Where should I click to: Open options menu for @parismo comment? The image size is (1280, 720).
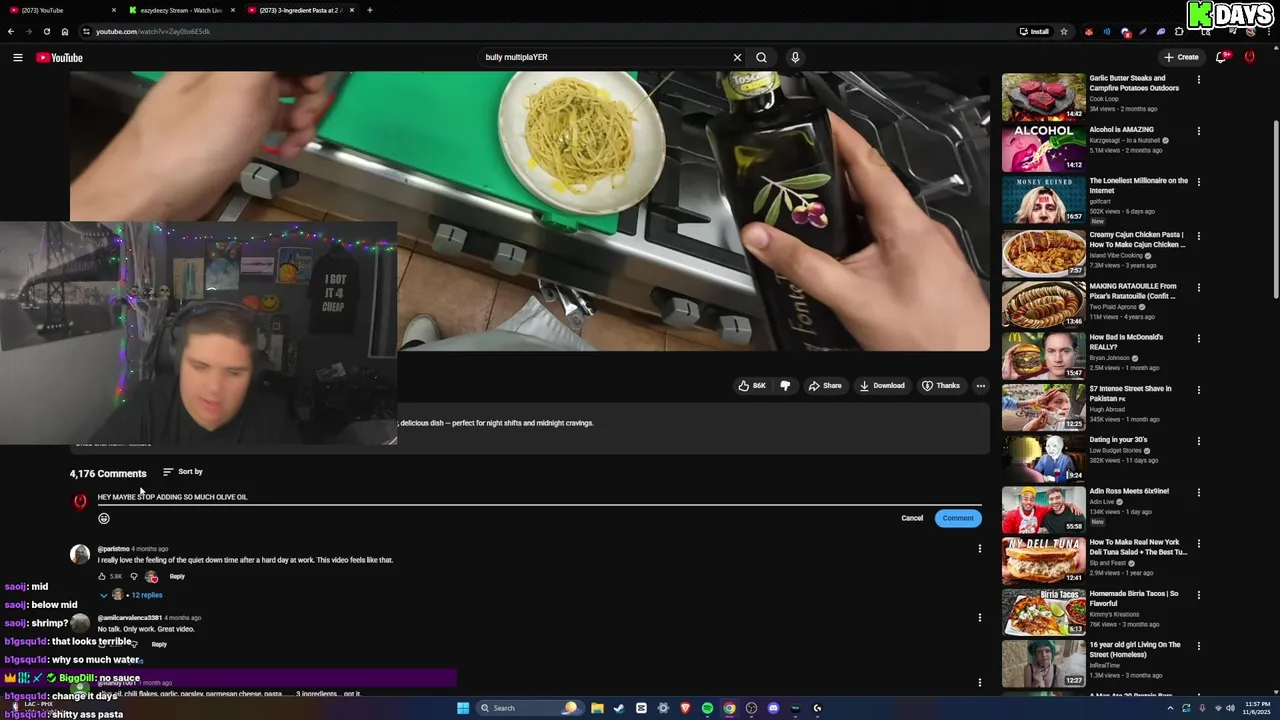(x=980, y=548)
